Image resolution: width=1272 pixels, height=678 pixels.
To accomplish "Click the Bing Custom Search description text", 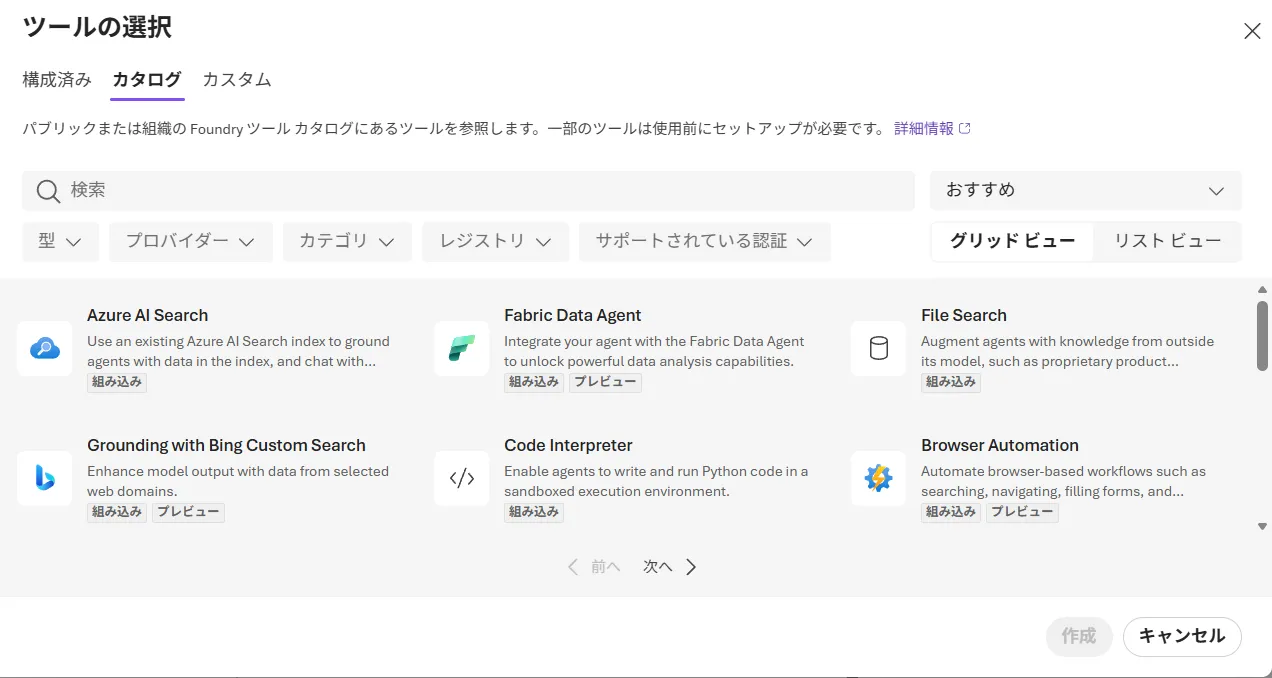I will pyautogui.click(x=238, y=481).
